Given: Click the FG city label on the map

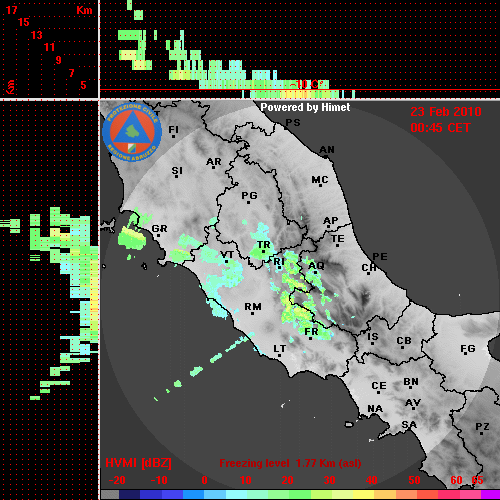Looking at the screenshot, I should (x=468, y=349).
